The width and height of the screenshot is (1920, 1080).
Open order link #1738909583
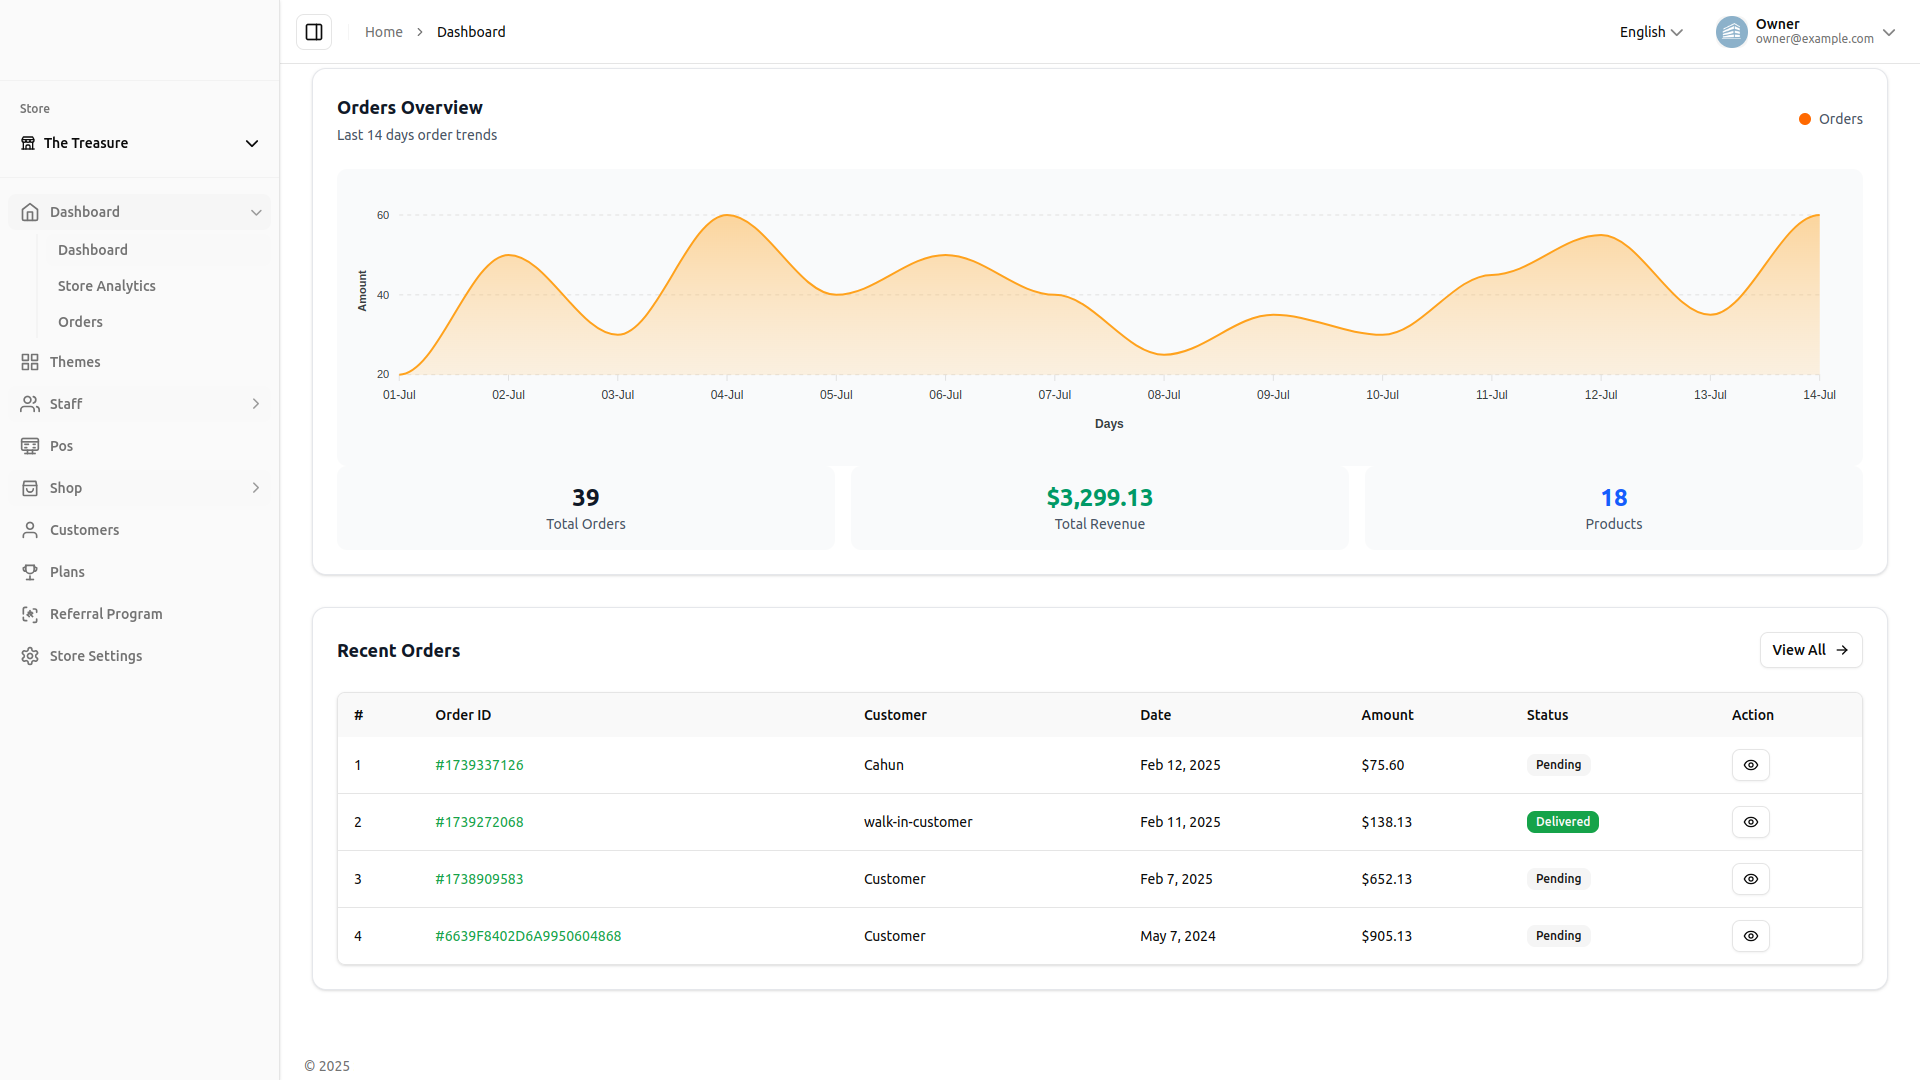[x=479, y=879]
